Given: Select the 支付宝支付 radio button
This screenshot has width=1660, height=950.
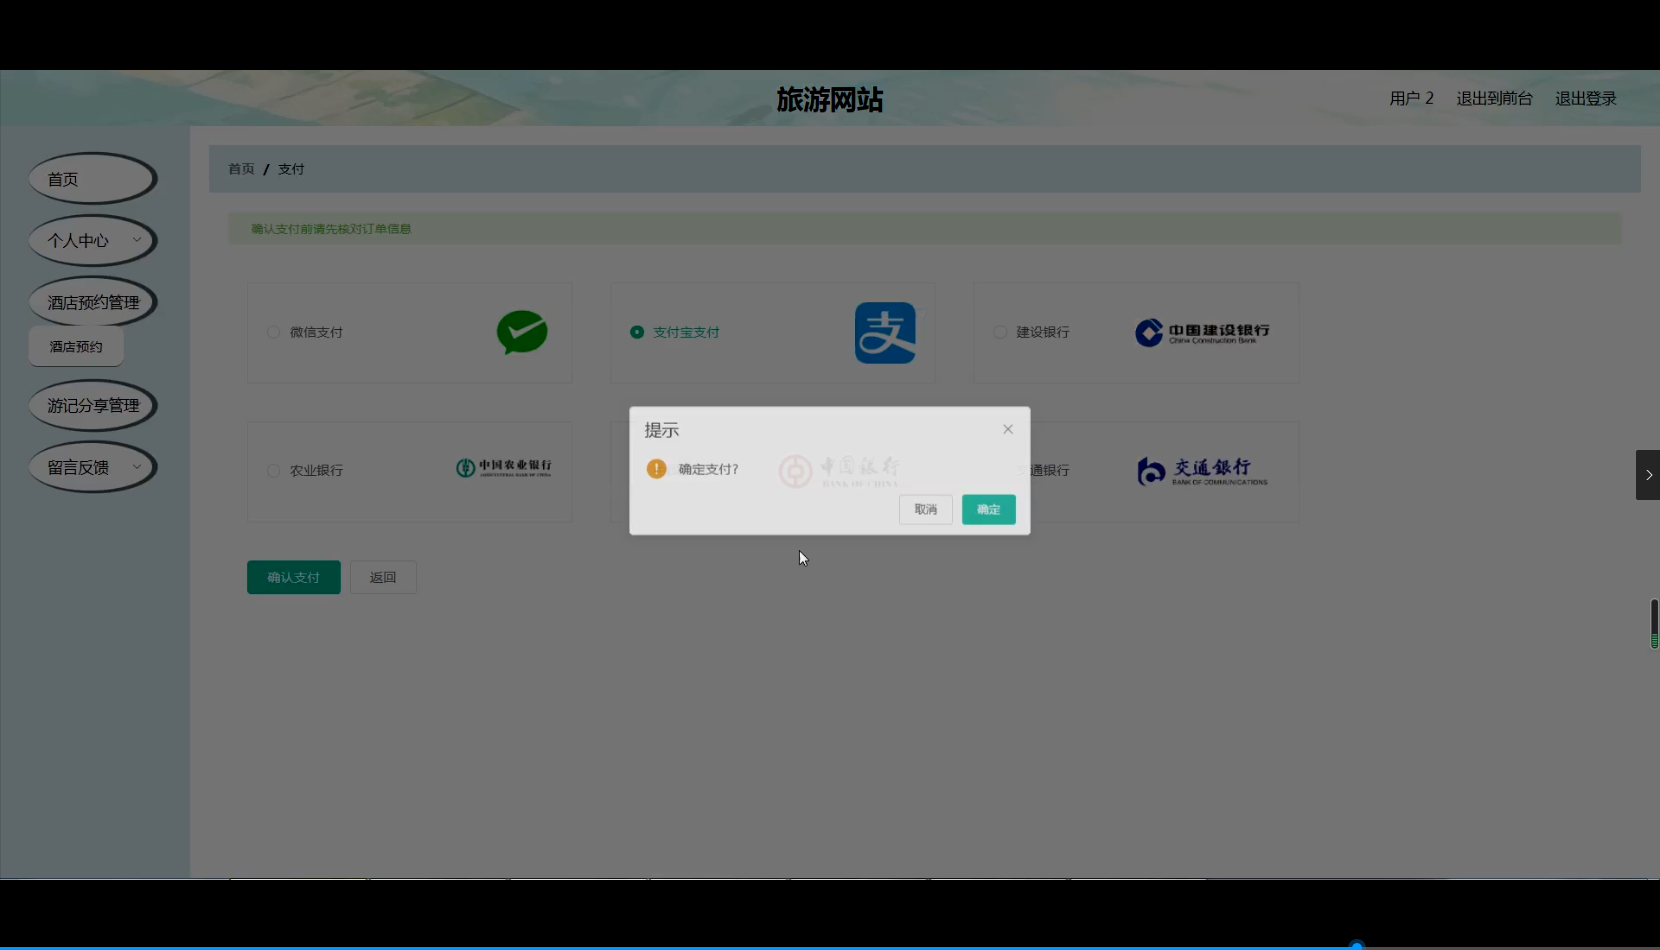Looking at the screenshot, I should click(x=637, y=332).
